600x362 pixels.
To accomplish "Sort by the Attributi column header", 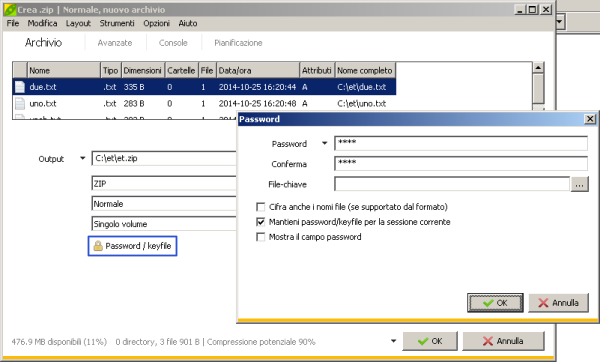I will pyautogui.click(x=317, y=70).
